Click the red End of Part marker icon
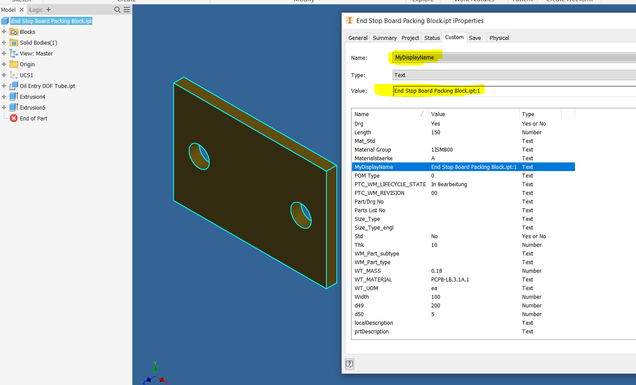Viewport: 636px width, 385px height. point(14,118)
